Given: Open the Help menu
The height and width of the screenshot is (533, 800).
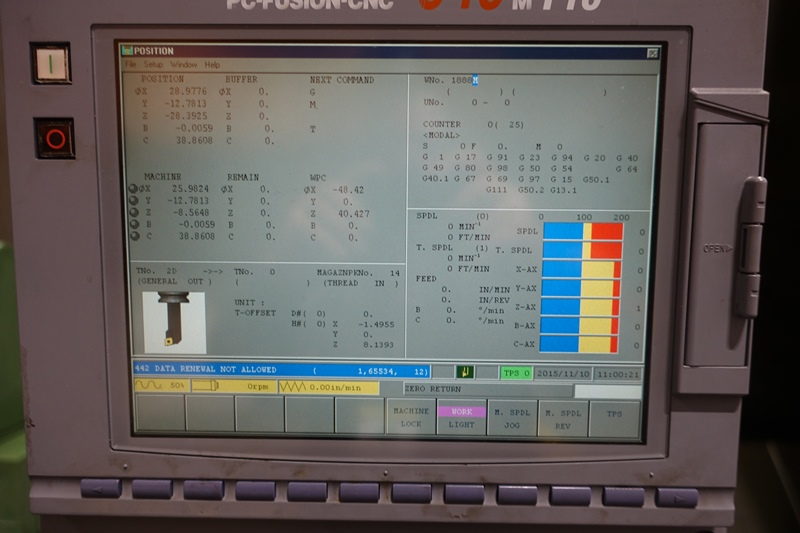Looking at the screenshot, I should pyautogui.click(x=212, y=64).
